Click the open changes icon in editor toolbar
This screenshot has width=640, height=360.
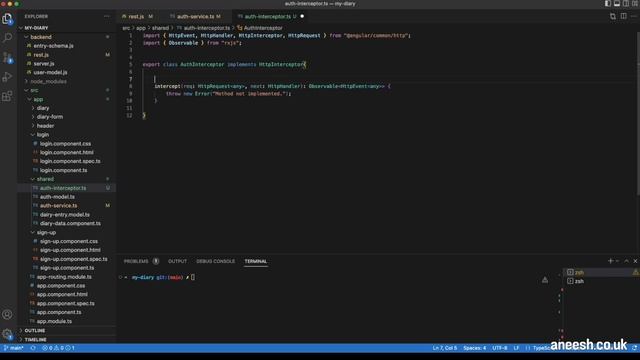(613, 16)
